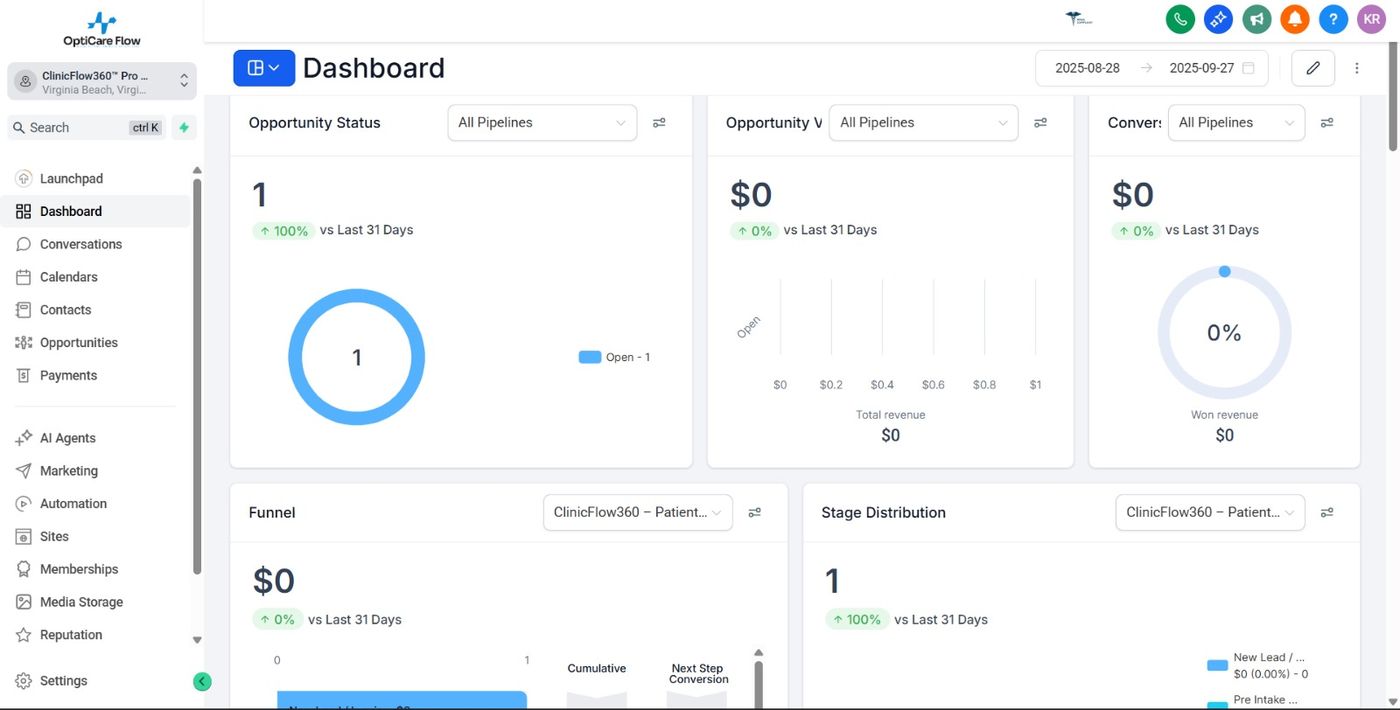Click the blue help question mark icon
1400x710 pixels.
click(1333, 19)
